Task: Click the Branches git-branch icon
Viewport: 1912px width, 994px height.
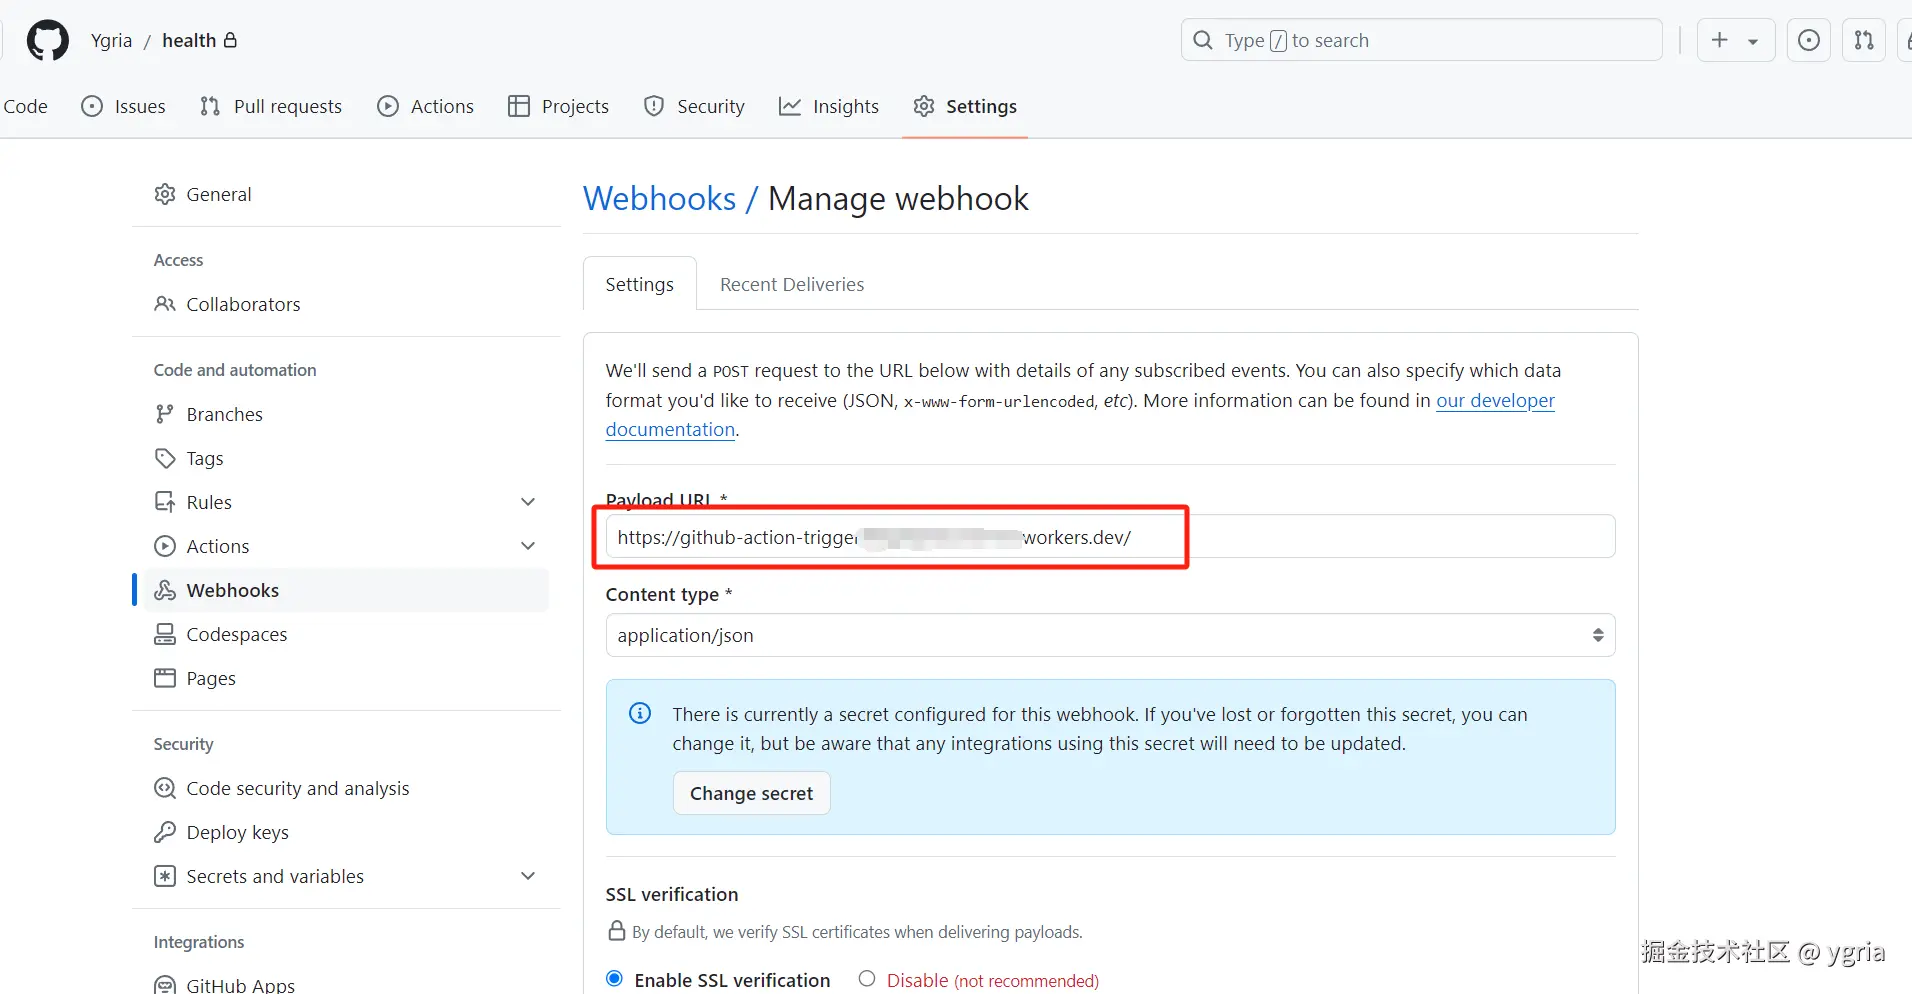Action: pyautogui.click(x=165, y=414)
